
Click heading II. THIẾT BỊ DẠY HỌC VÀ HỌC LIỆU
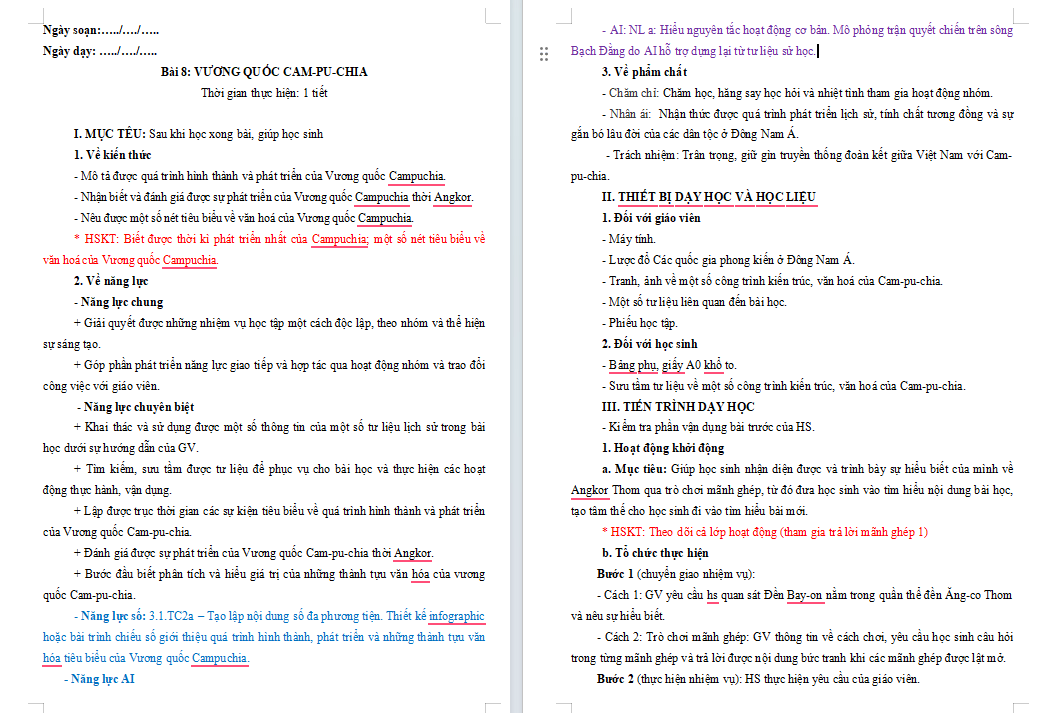click(x=709, y=197)
